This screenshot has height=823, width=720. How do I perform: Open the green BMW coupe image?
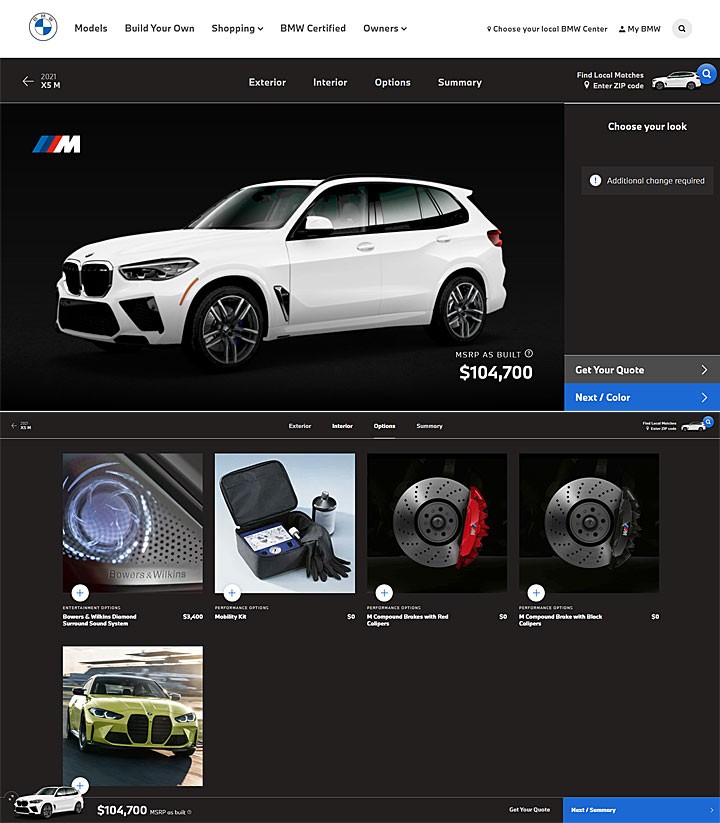pyautogui.click(x=133, y=716)
